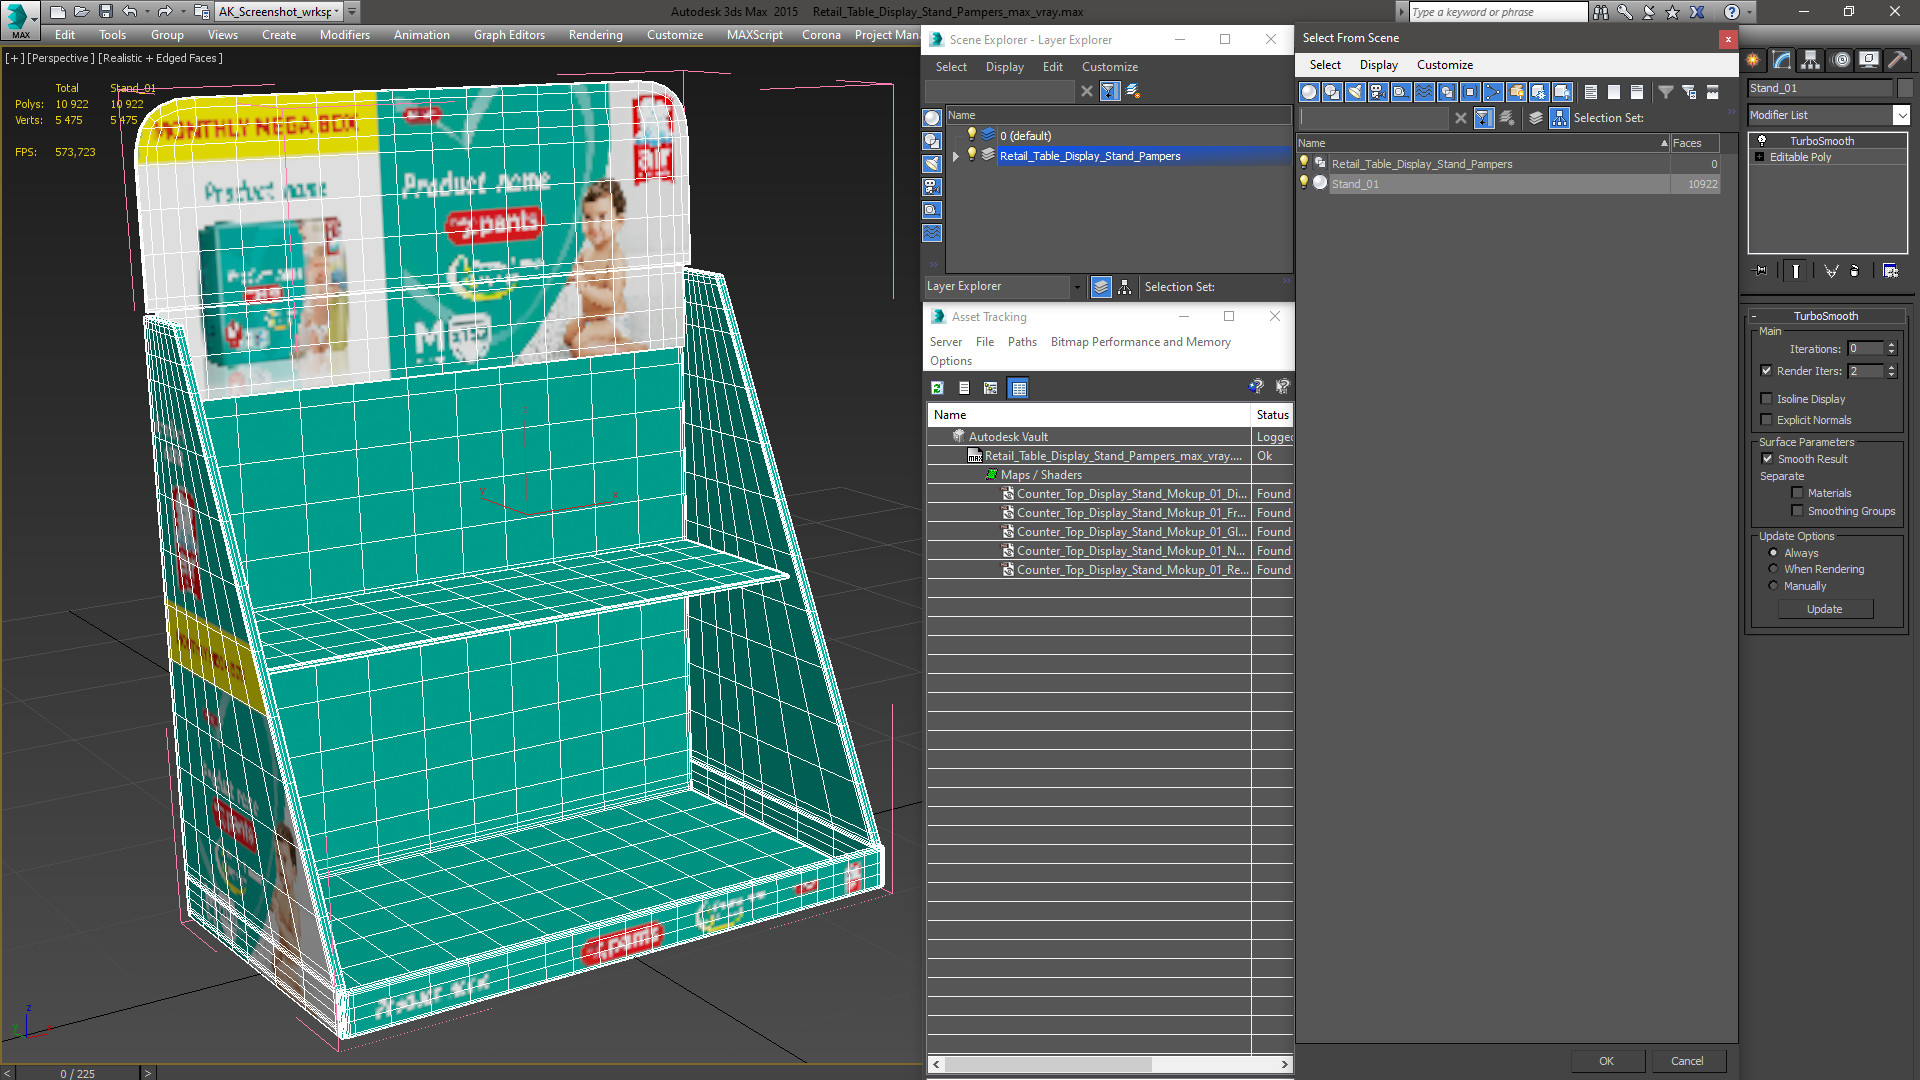Image resolution: width=1920 pixels, height=1080 pixels.
Task: Open the Hierarchy command panel tab
Action: coord(1811,60)
